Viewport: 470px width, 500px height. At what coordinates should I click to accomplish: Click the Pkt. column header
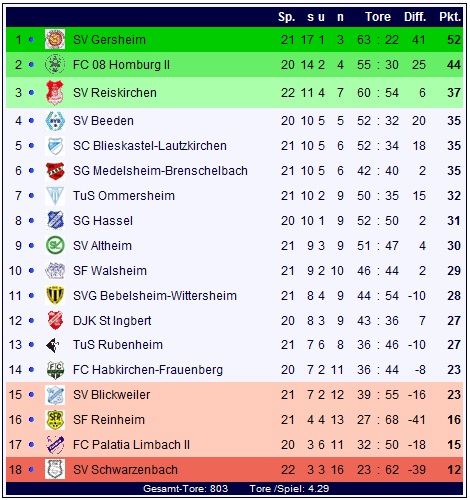450,17
